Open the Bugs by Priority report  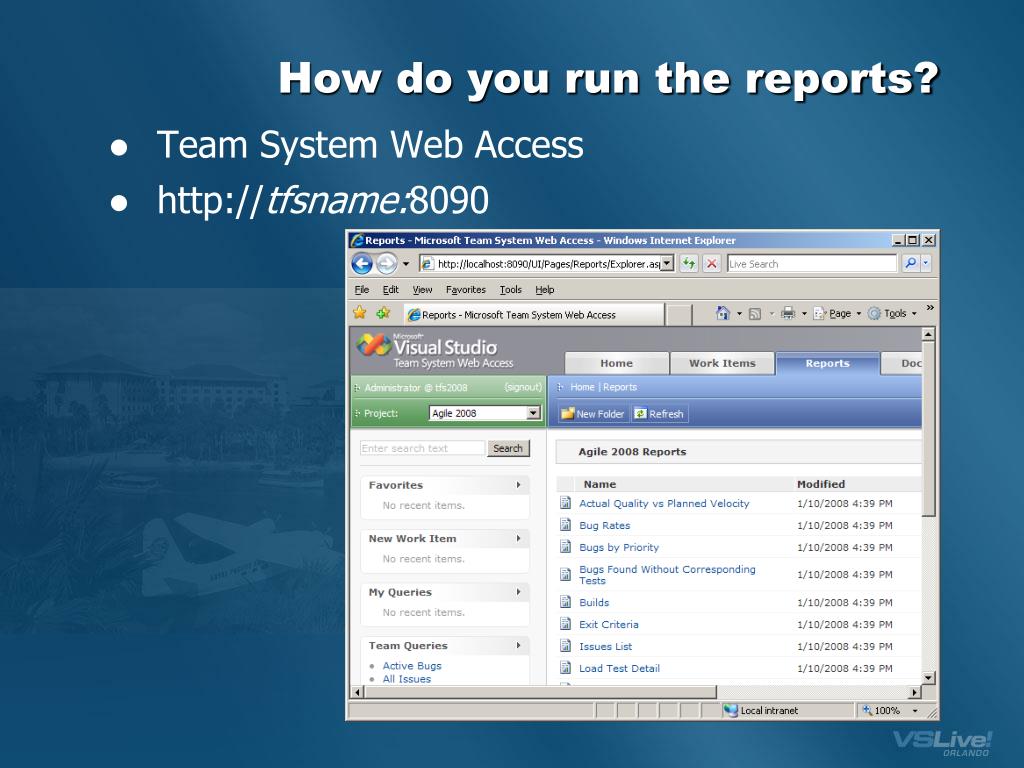619,547
